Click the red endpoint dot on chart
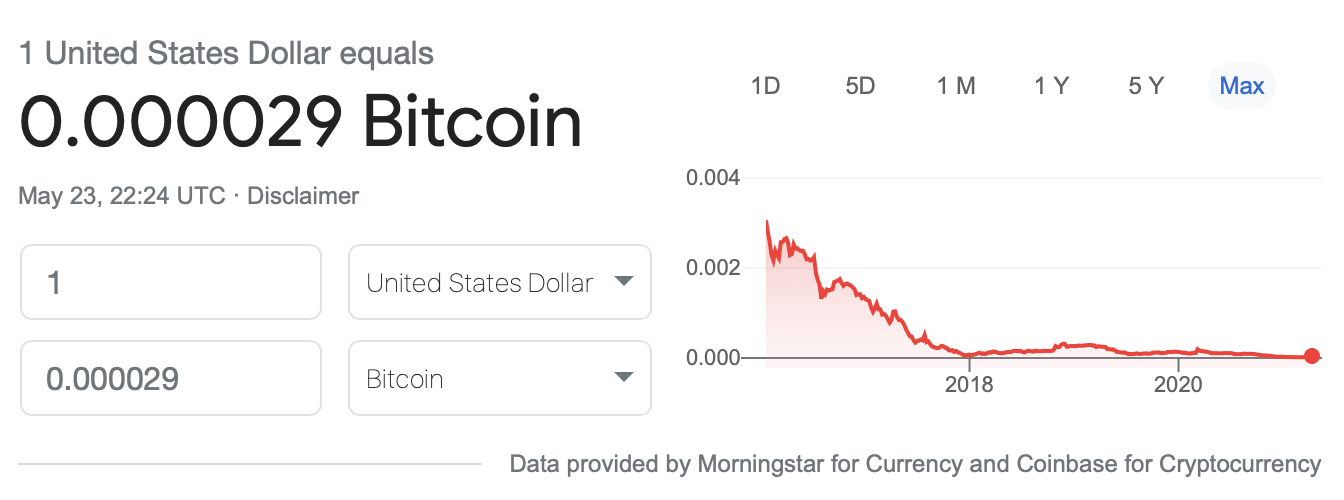This screenshot has width=1344, height=500. 1312,356
